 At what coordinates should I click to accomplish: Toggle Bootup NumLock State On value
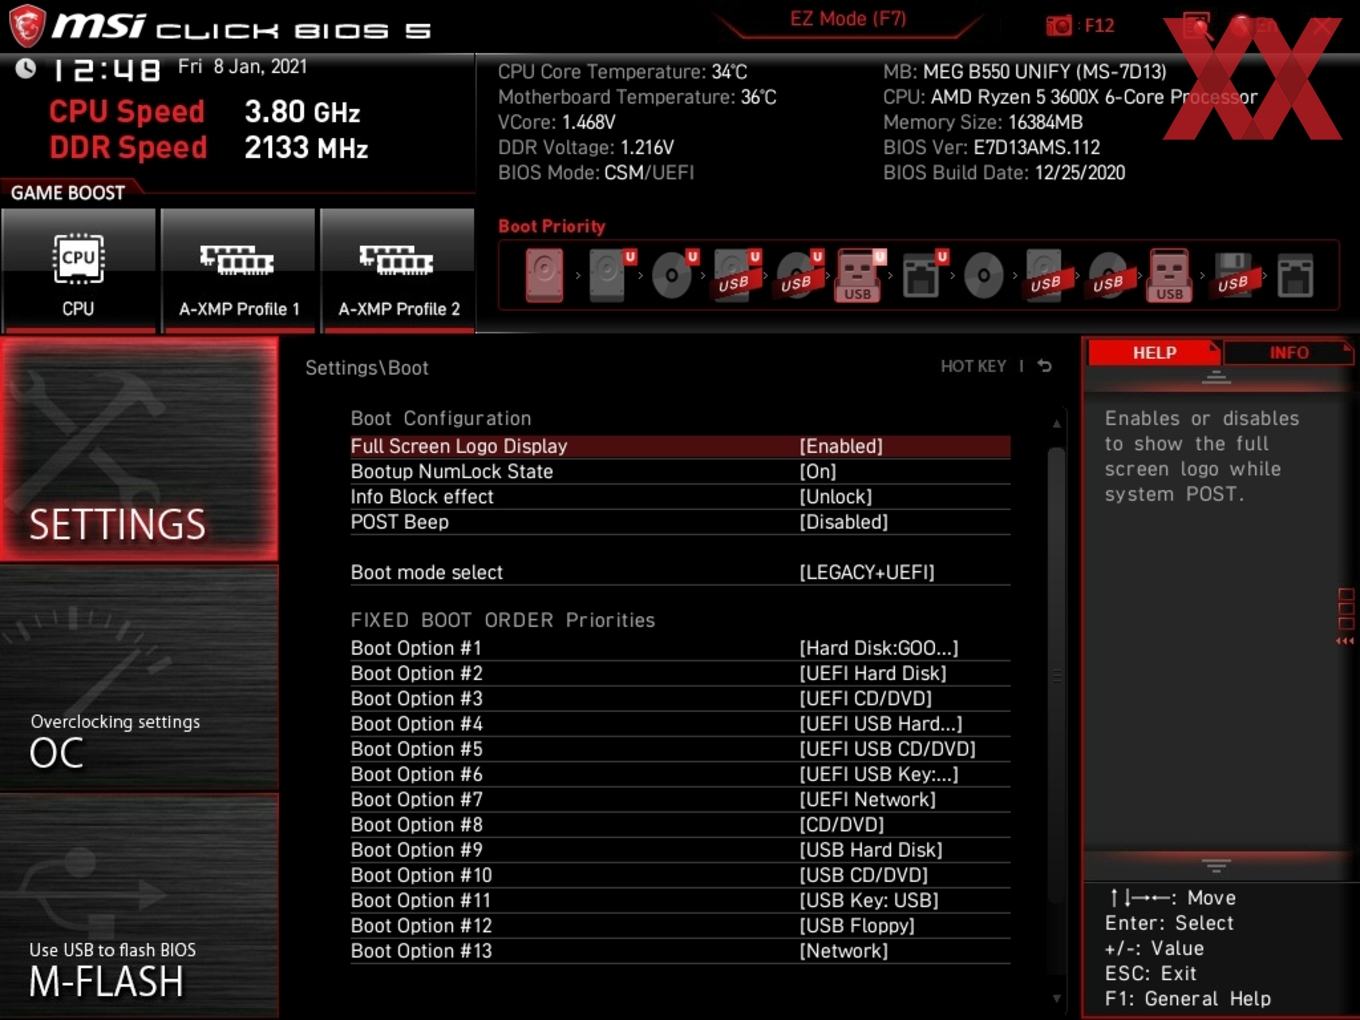tap(818, 471)
